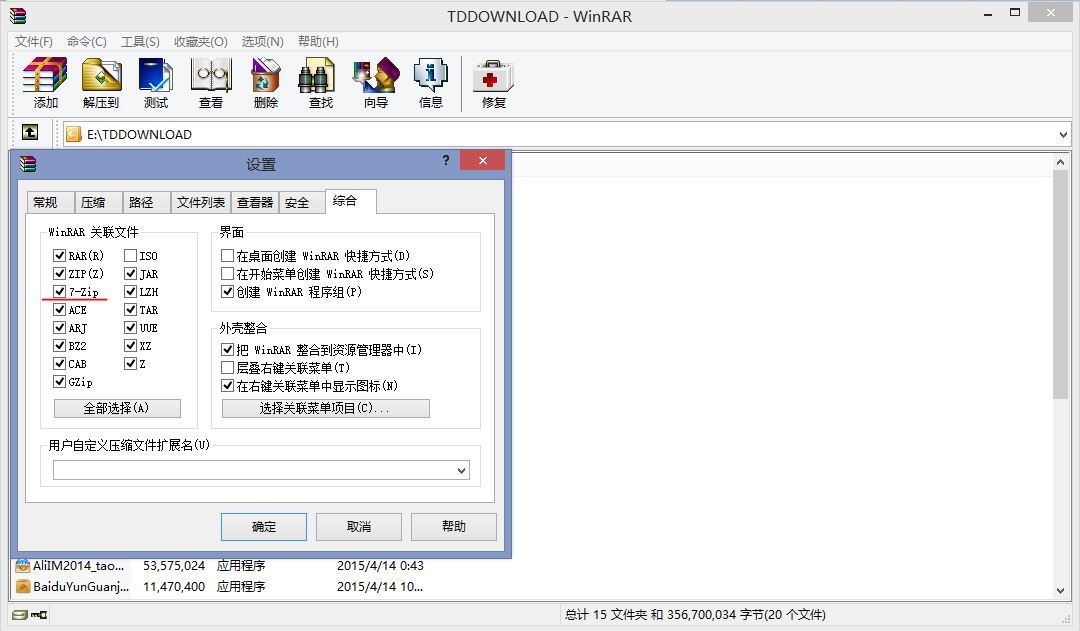Viewport: 1080px width, 631px height.
Task: Click the 添加 (Add) toolbar icon
Action: (x=45, y=75)
